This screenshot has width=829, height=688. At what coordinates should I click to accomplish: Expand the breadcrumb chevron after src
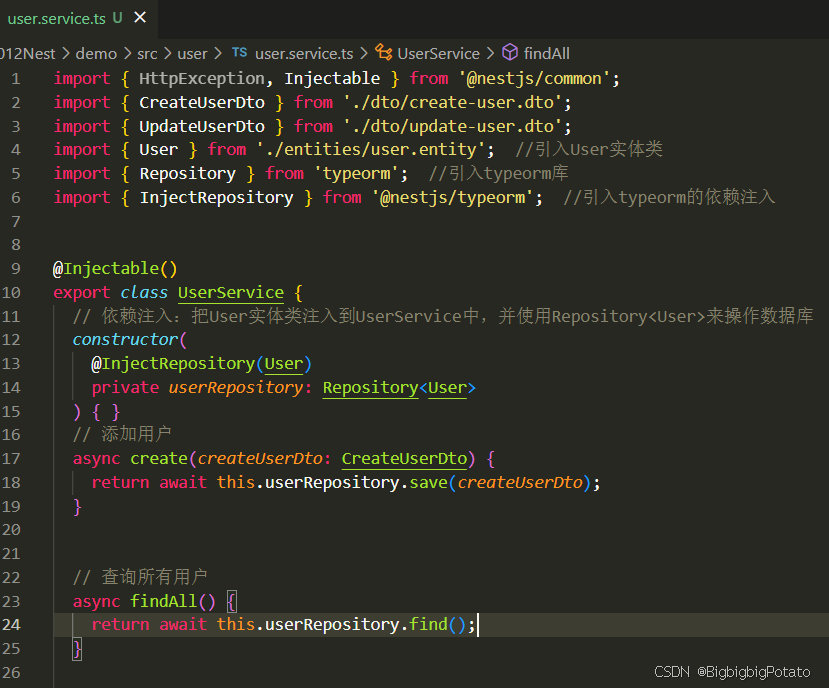coord(168,53)
